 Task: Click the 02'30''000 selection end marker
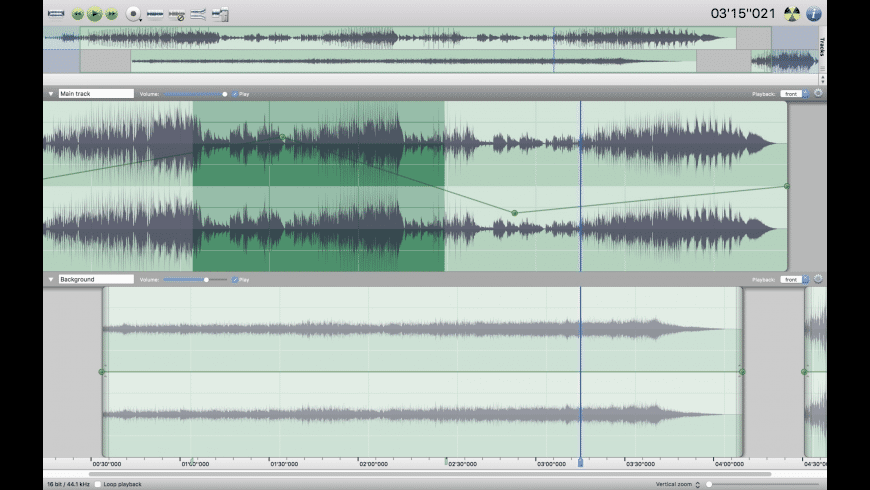(x=446, y=462)
